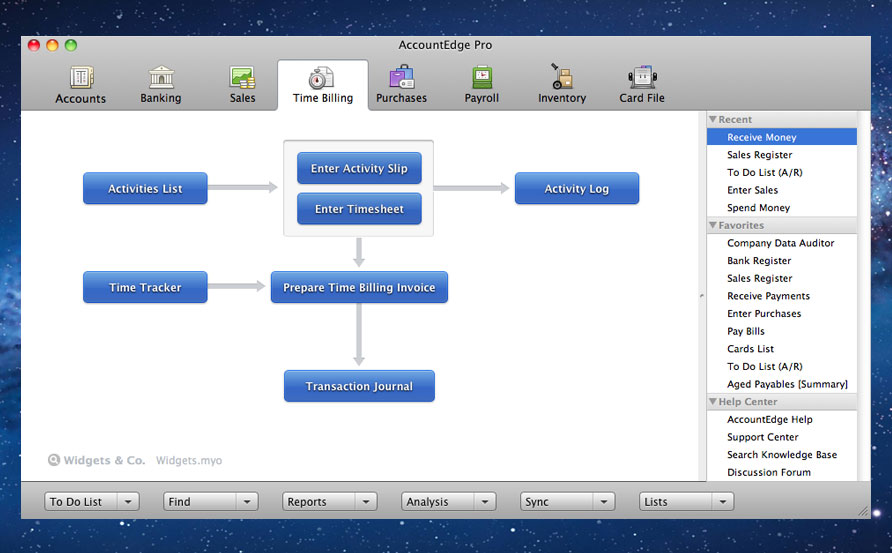Open the Find dropdown arrow
Viewport: 892px width, 553px height.
pos(247,502)
